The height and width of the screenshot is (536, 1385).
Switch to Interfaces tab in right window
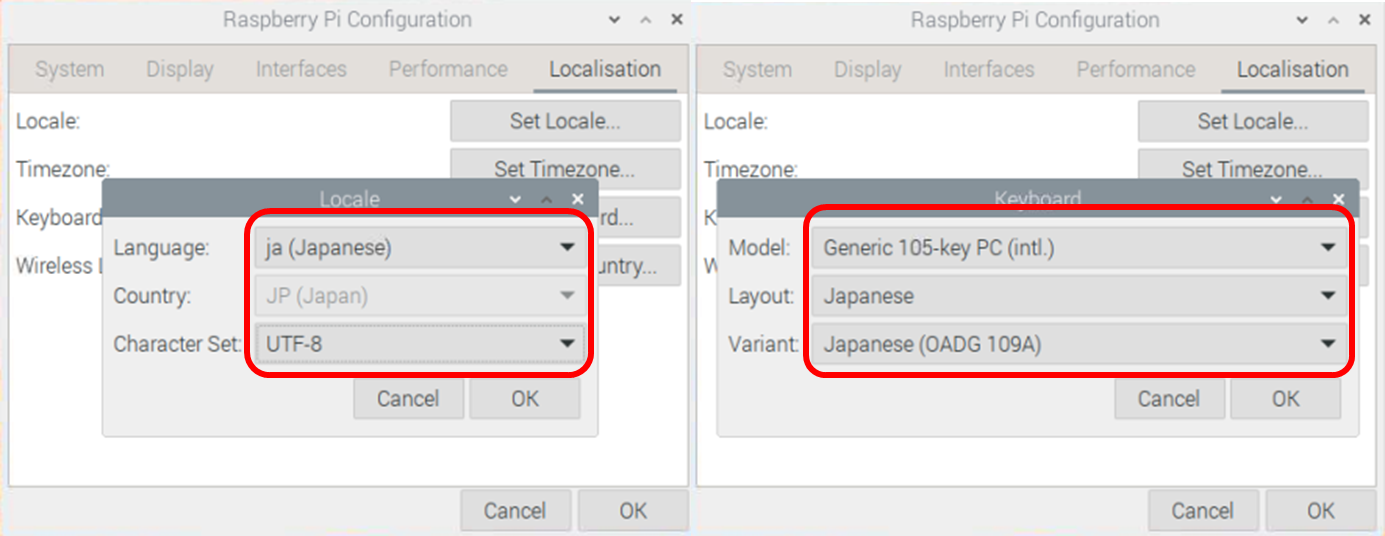coord(989,69)
